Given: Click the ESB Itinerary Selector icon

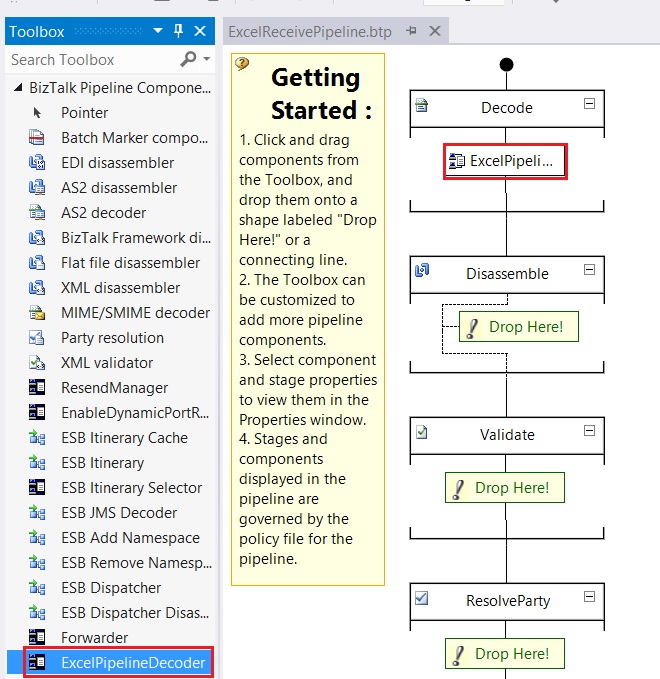Looking at the screenshot, I should pos(37,488).
